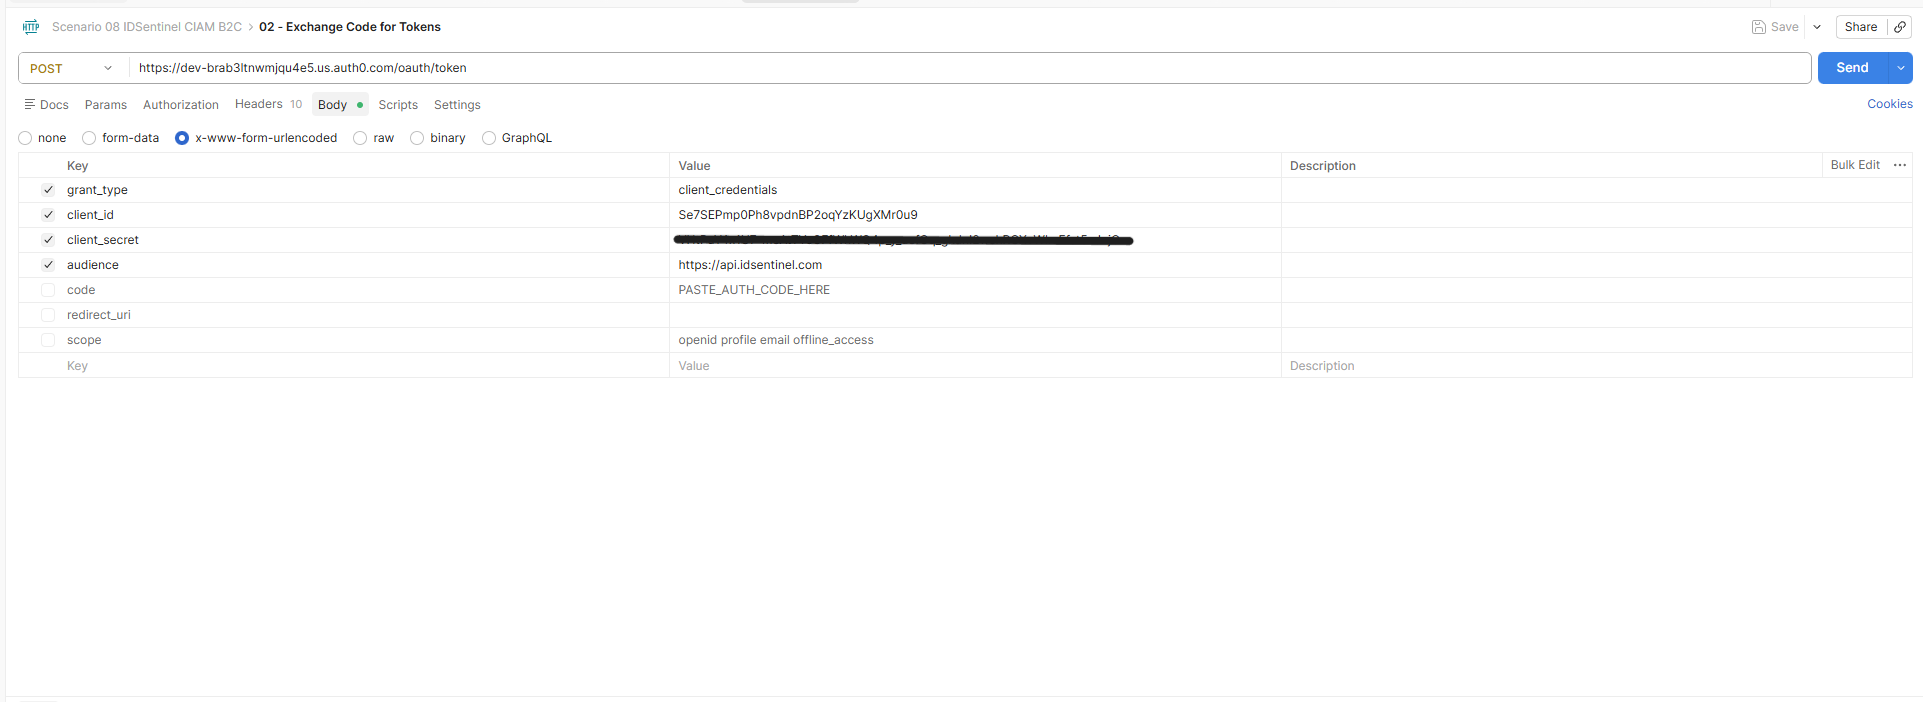Click the 'openid profile email offline_access' value

[x=776, y=340]
